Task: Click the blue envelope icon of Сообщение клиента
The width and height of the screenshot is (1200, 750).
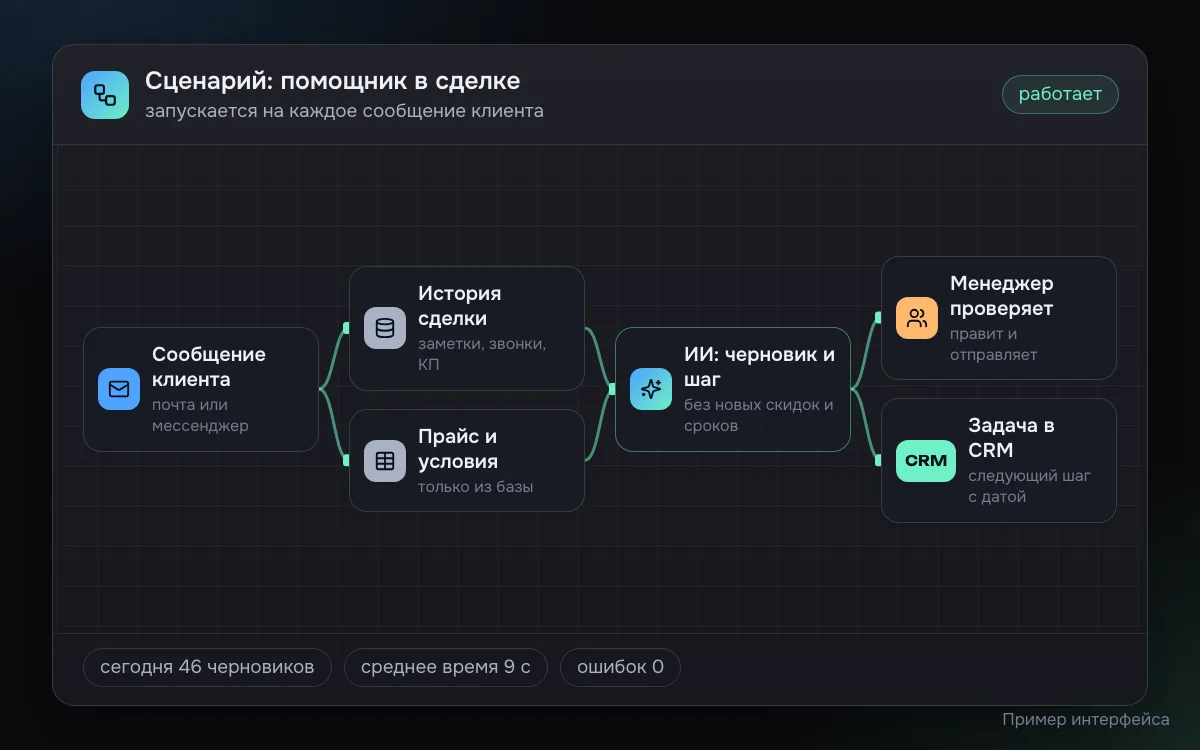Action: pyautogui.click(x=119, y=389)
